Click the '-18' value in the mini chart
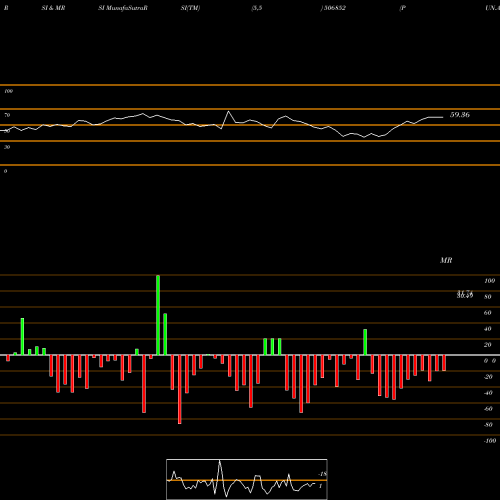Viewport: 500px width, 500px height. [323, 474]
